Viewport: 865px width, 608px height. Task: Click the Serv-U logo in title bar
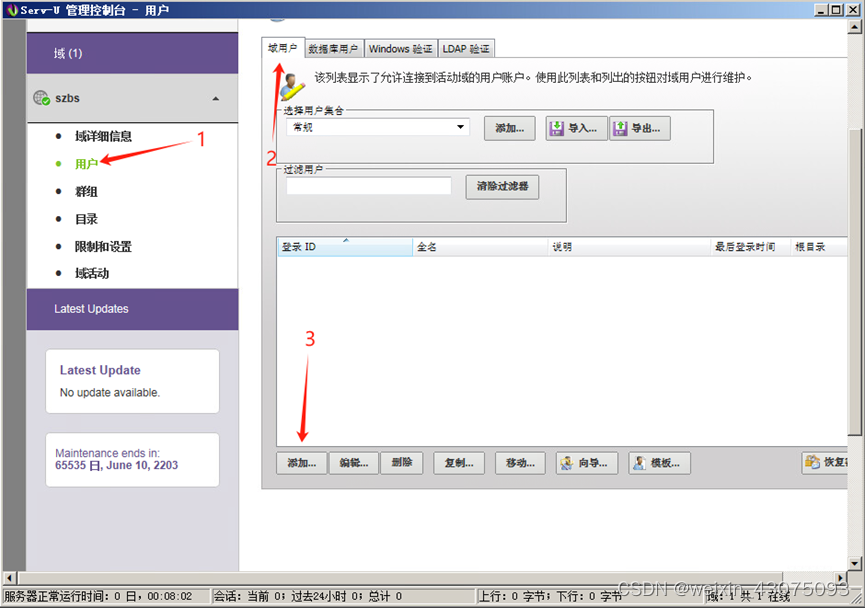12,10
